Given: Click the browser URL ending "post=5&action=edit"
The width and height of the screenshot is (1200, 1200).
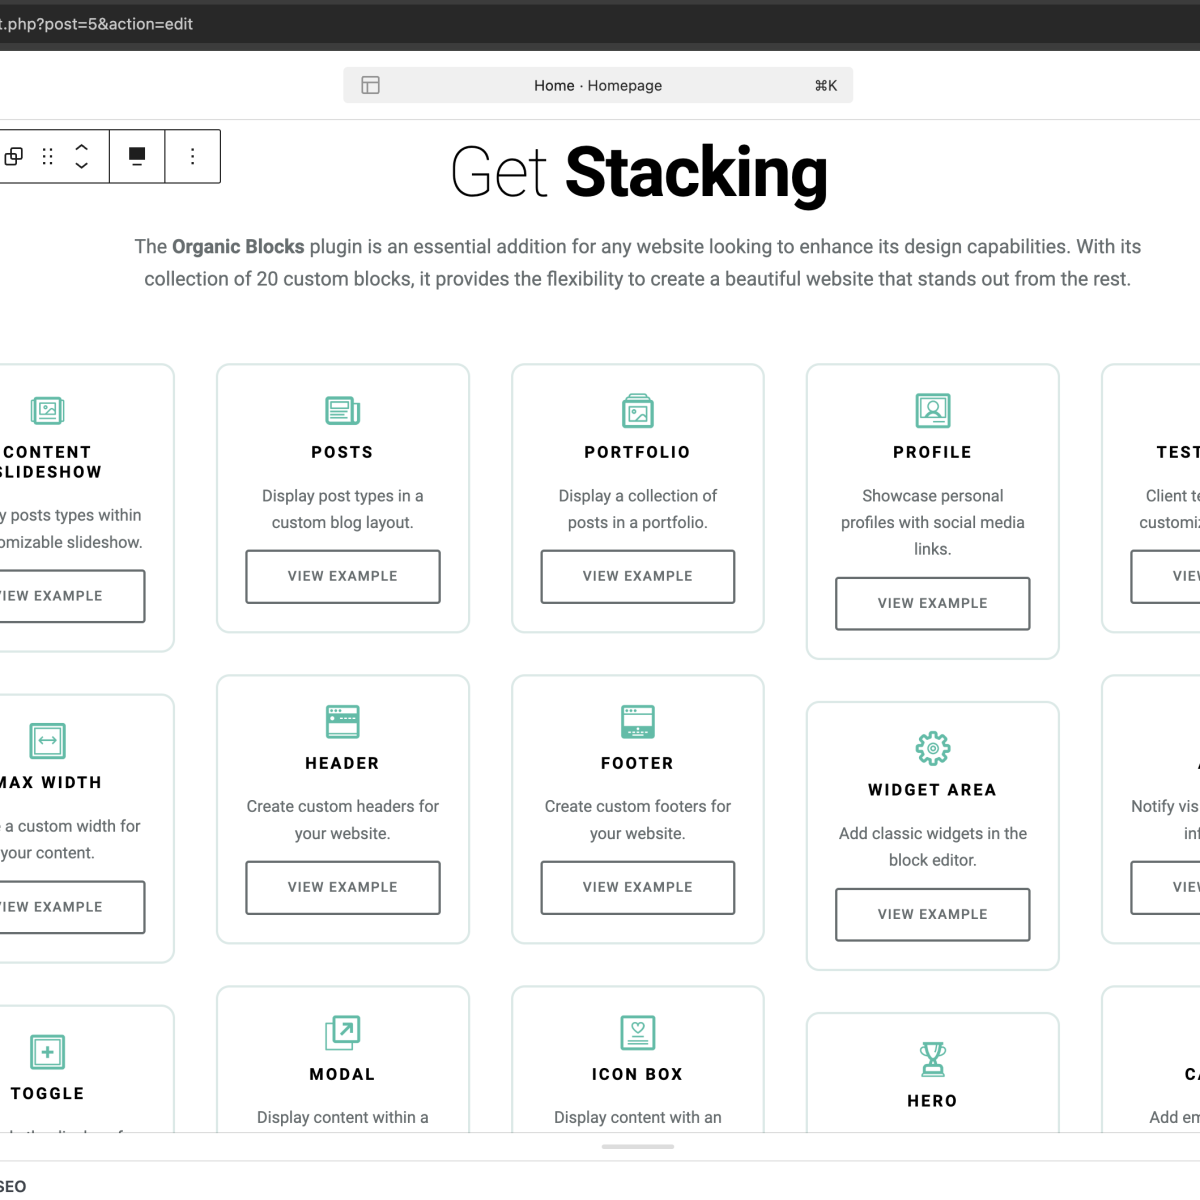Looking at the screenshot, I should [x=96, y=24].
